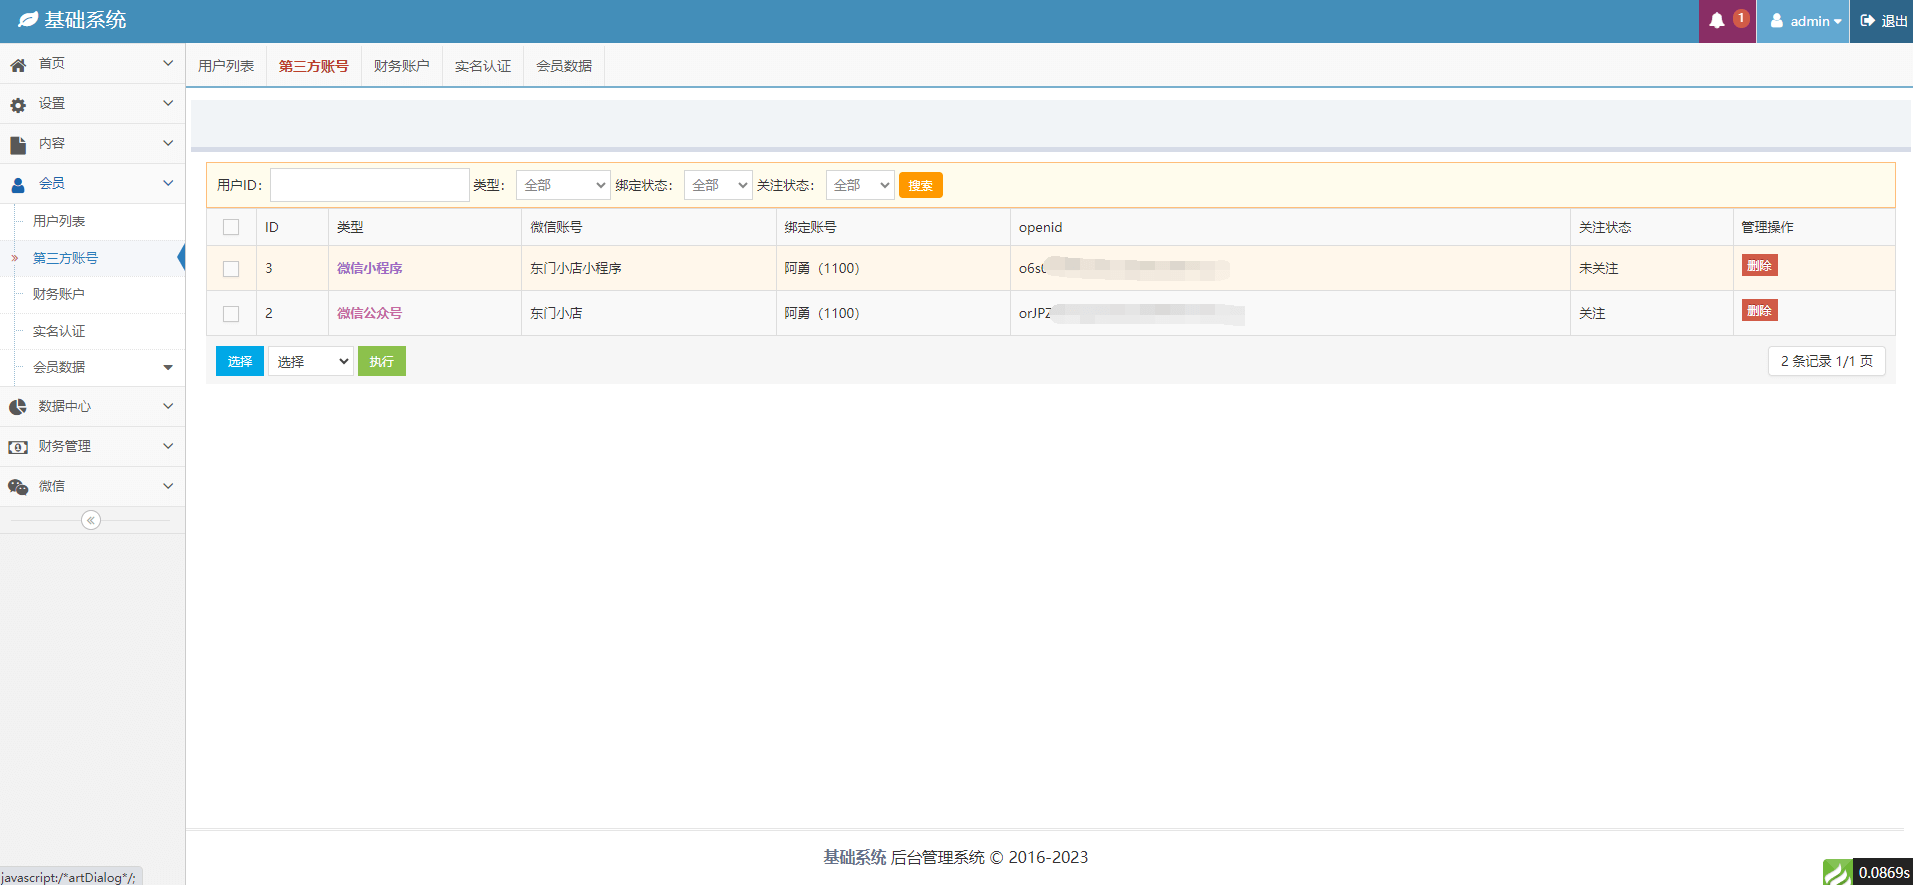Toggle the select-all checkbox in table header
Viewport: 1913px width, 885px height.
231,227
